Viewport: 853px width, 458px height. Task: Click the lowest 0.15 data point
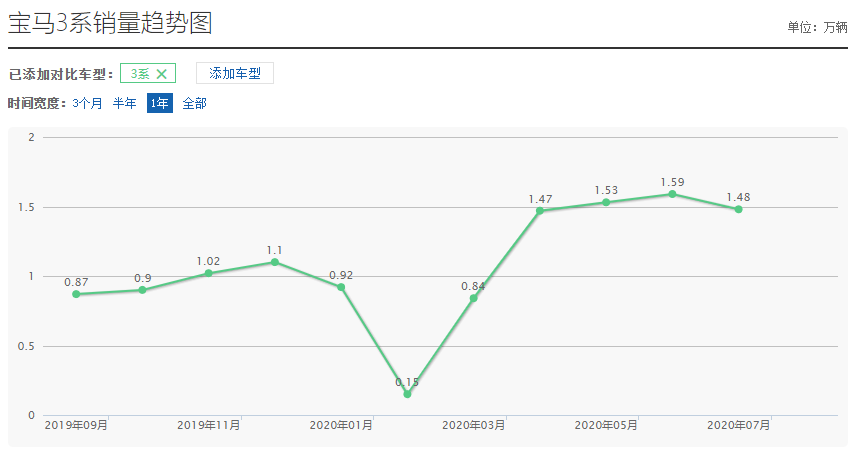point(407,394)
